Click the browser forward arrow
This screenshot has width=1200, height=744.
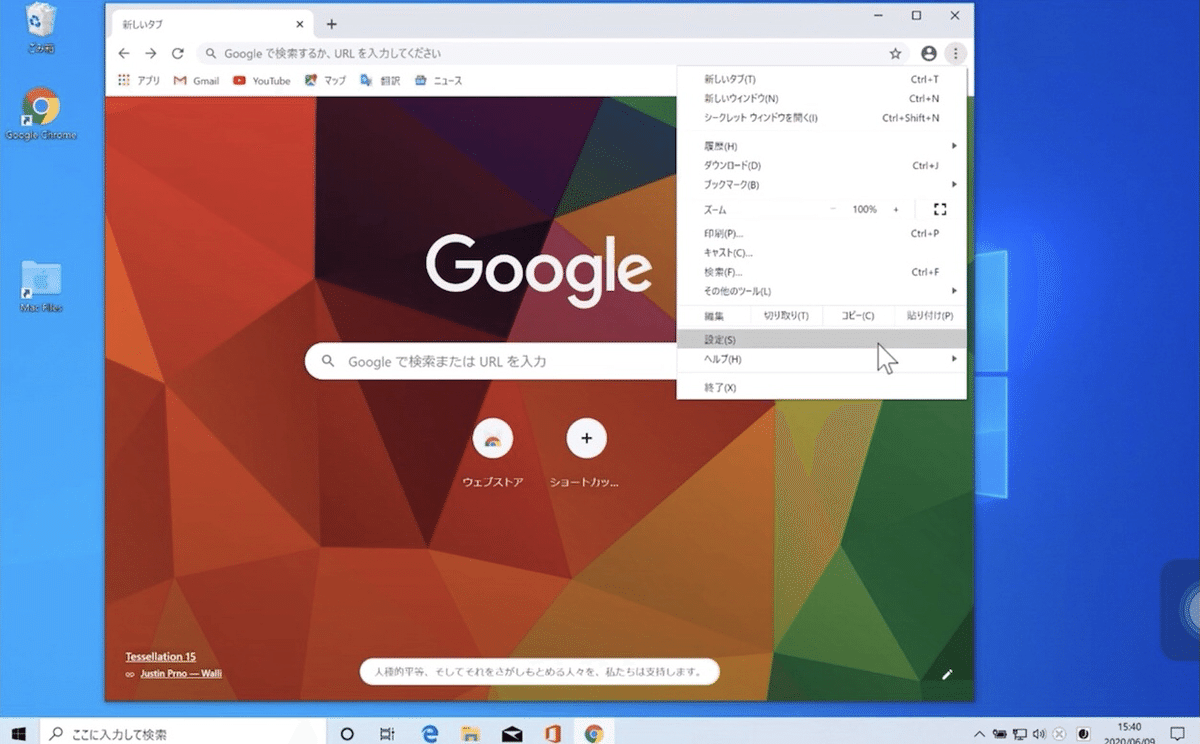151,53
